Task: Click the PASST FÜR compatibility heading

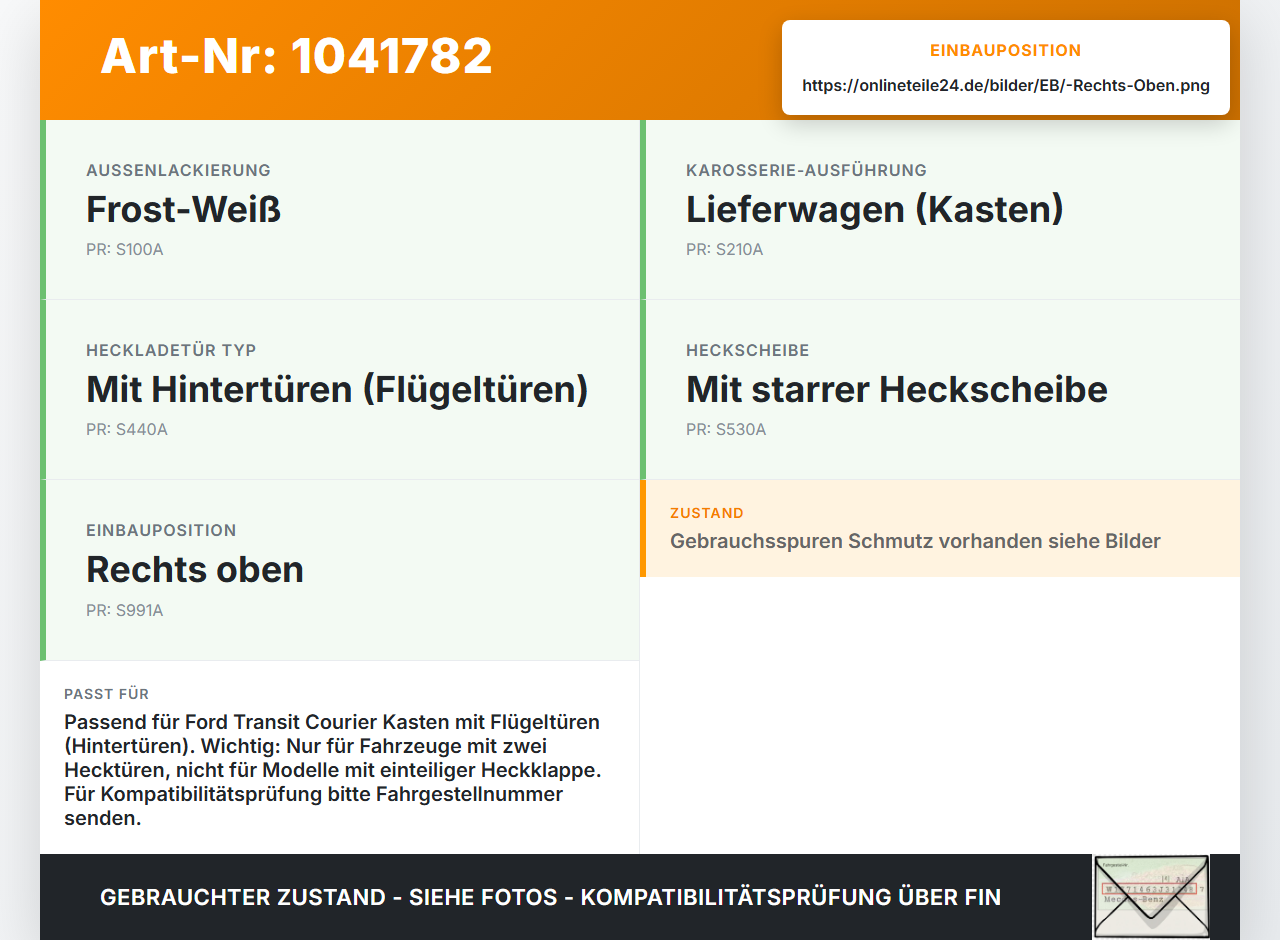Action: click(107, 694)
